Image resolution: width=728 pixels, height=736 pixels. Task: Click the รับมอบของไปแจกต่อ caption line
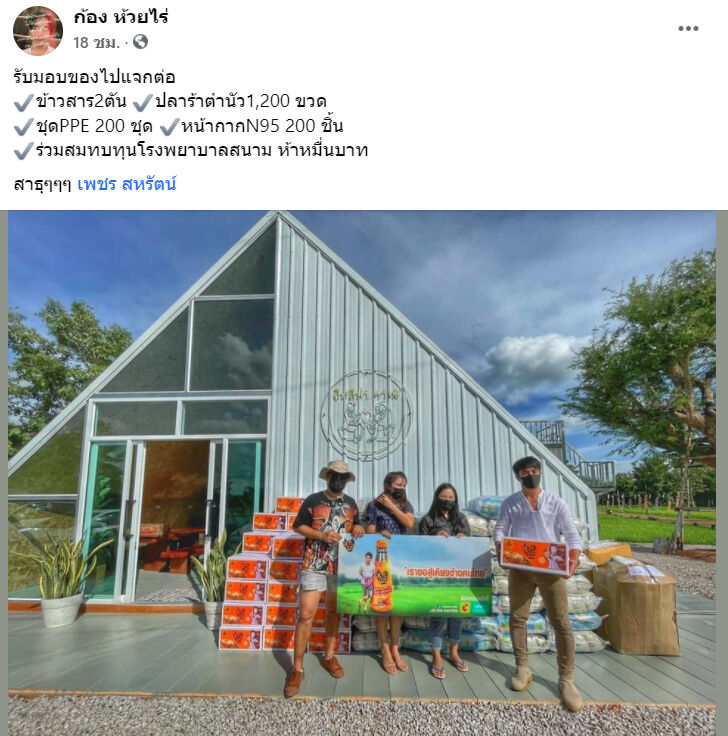pyautogui.click(x=94, y=77)
